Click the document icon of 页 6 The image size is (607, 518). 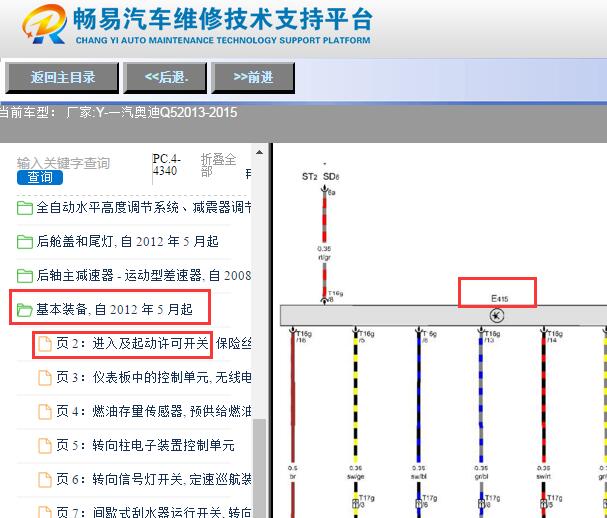[45, 480]
